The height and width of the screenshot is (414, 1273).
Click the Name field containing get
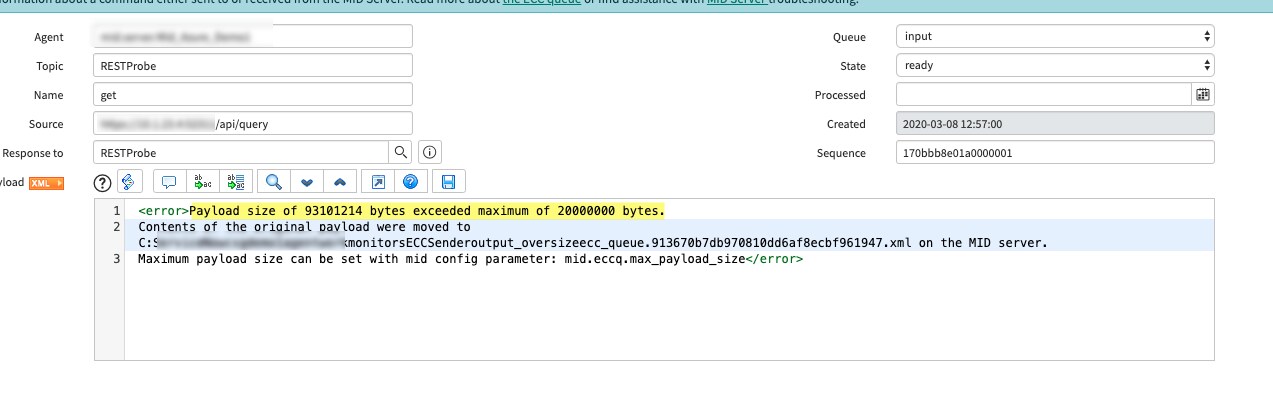pos(252,95)
